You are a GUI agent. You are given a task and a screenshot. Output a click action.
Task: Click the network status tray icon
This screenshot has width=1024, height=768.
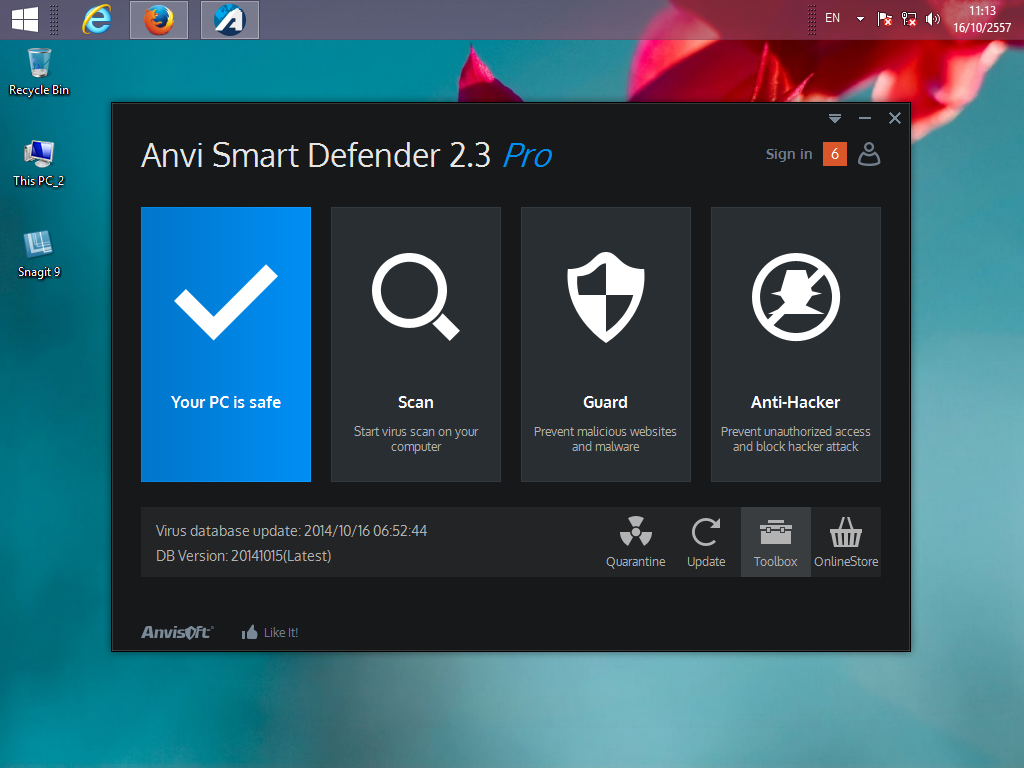click(908, 19)
